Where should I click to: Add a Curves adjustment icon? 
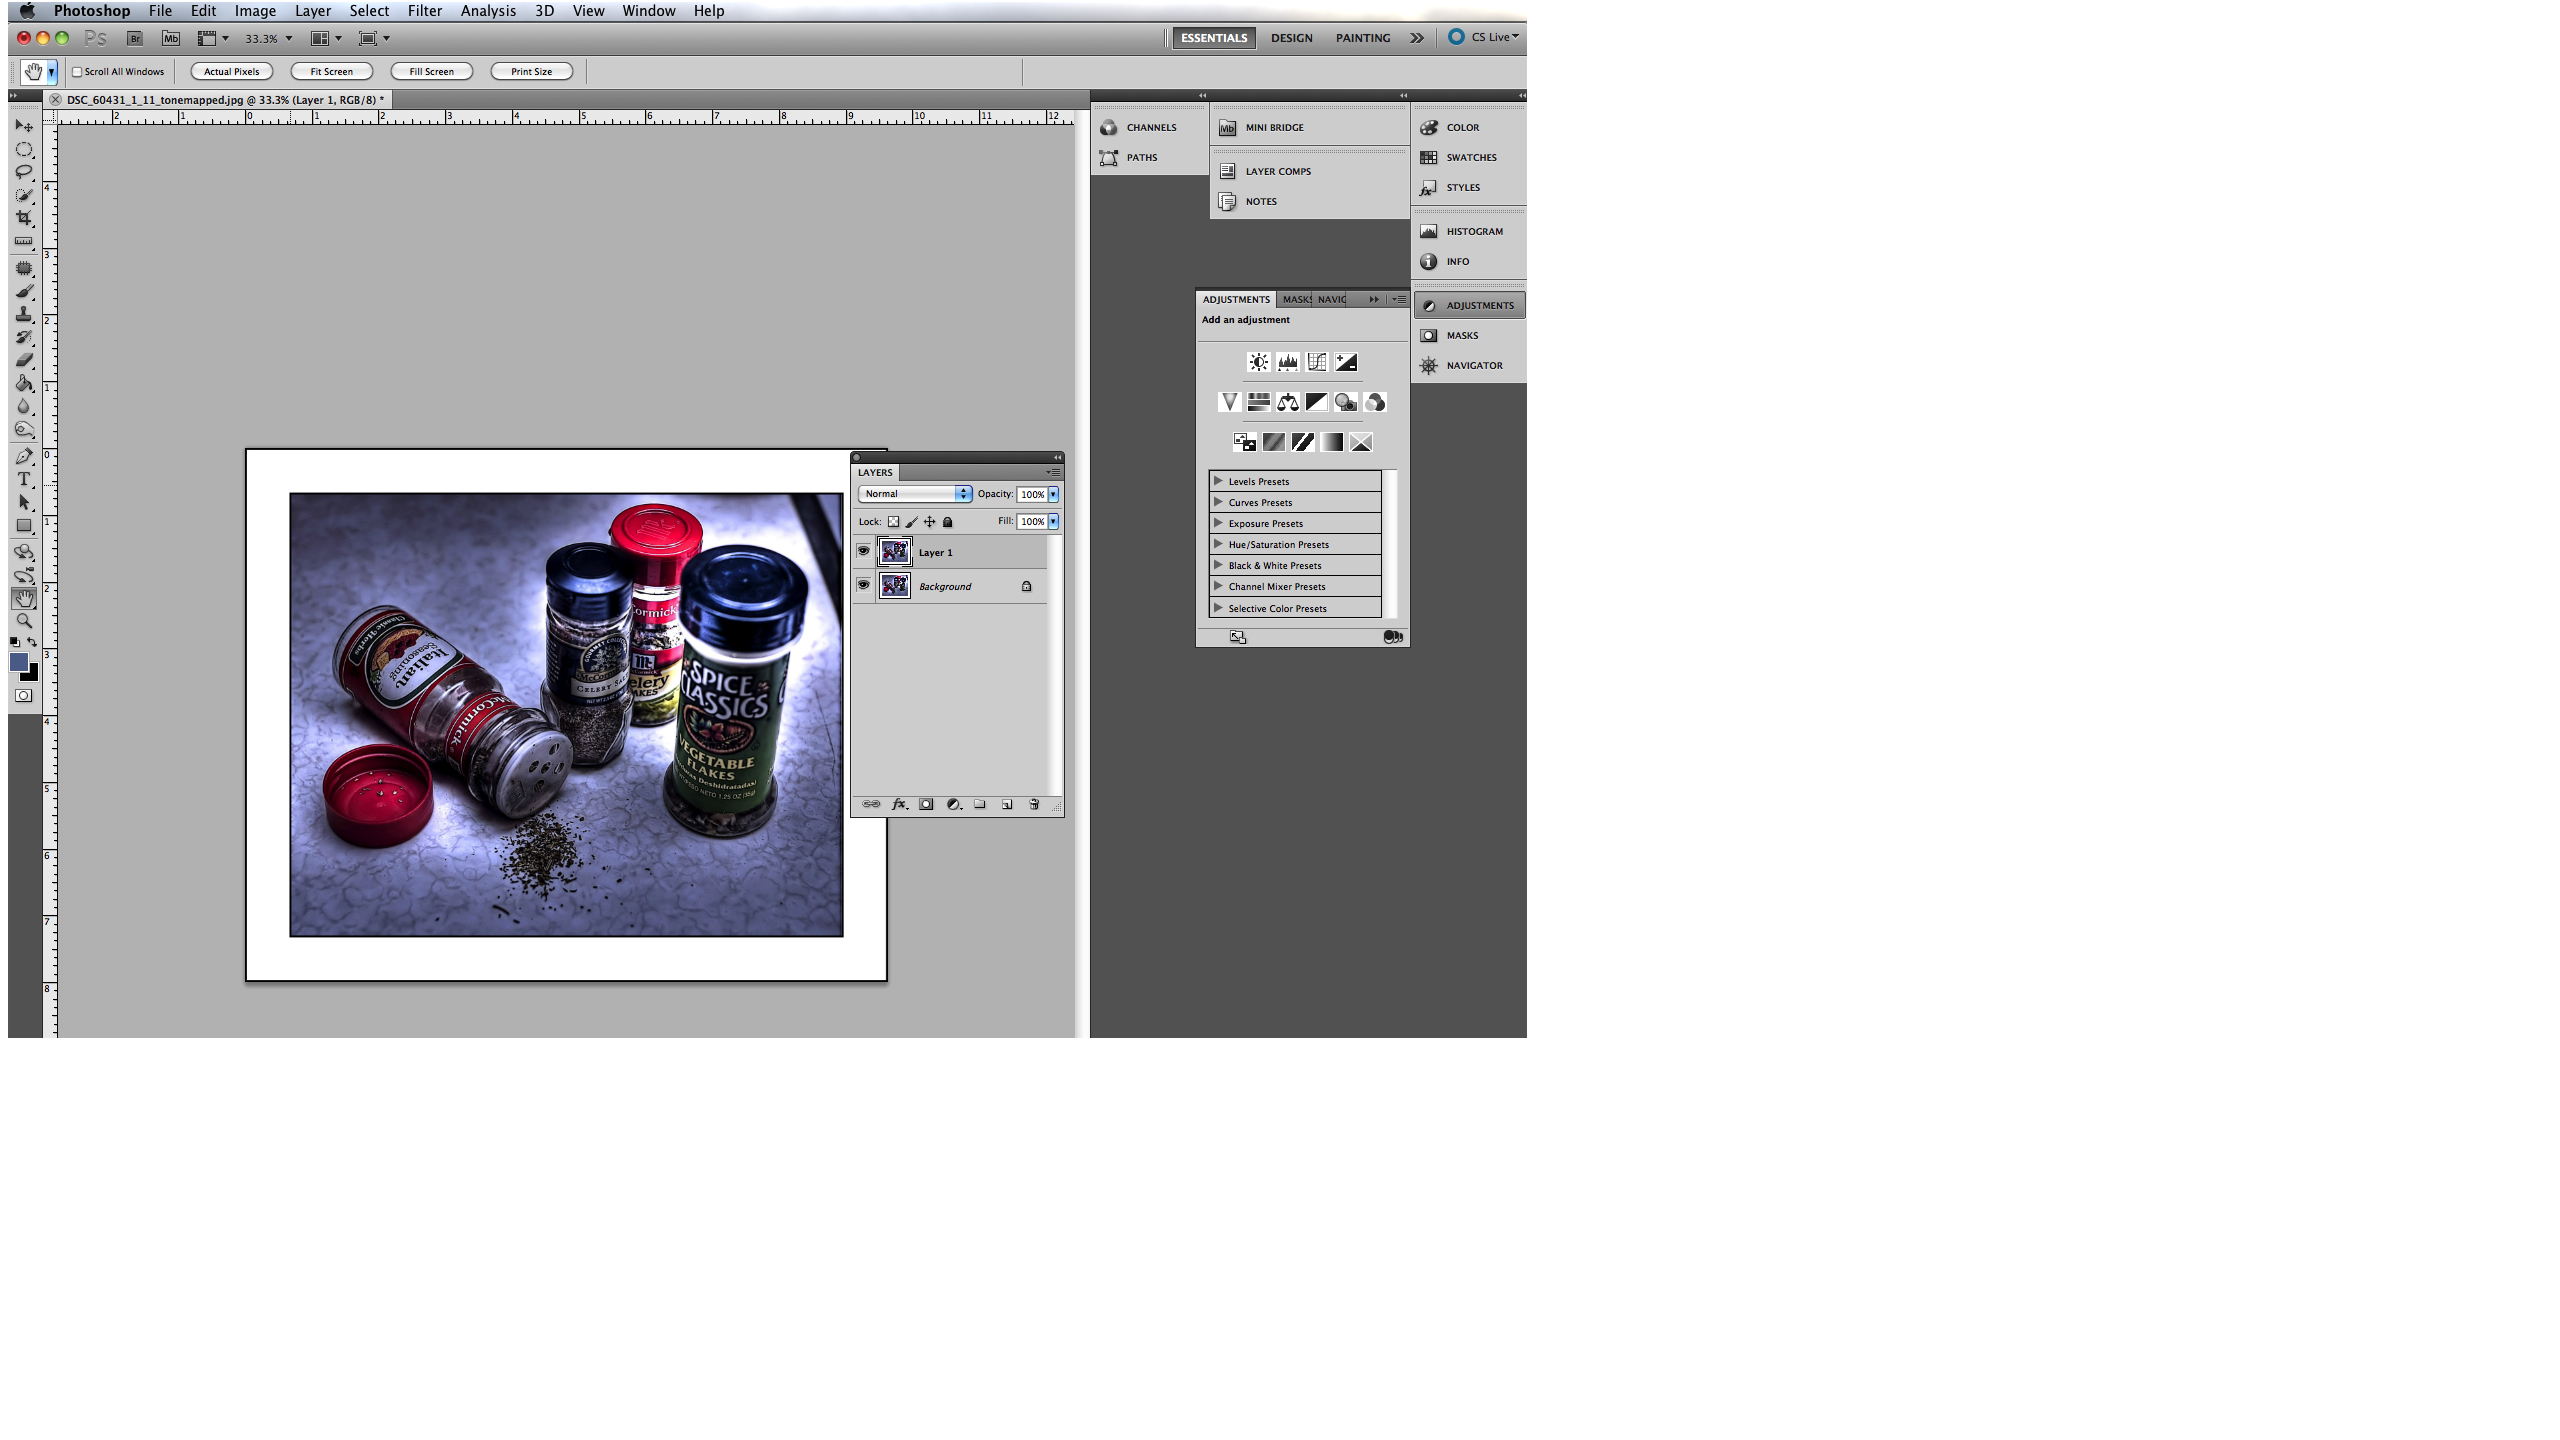pos(1316,362)
